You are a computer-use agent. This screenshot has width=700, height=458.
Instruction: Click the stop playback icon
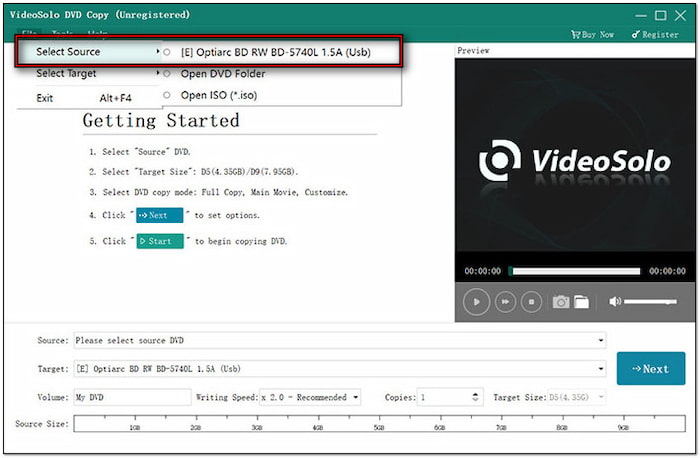pos(533,301)
